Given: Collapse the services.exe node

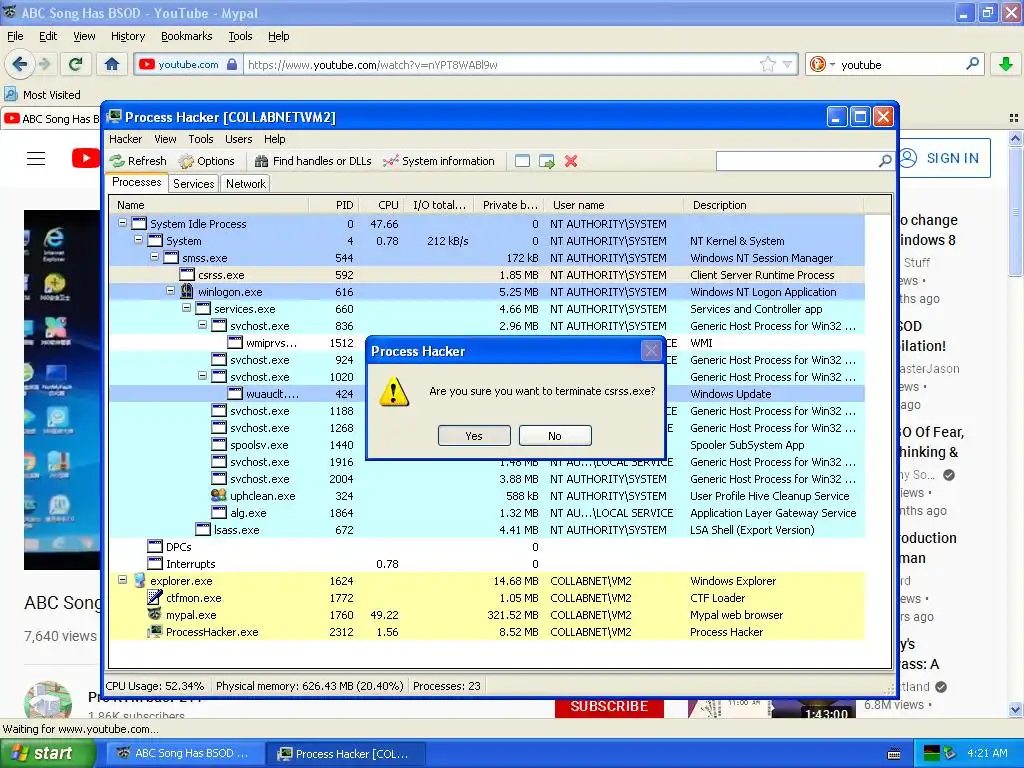Looking at the screenshot, I should pyautogui.click(x=186, y=308).
